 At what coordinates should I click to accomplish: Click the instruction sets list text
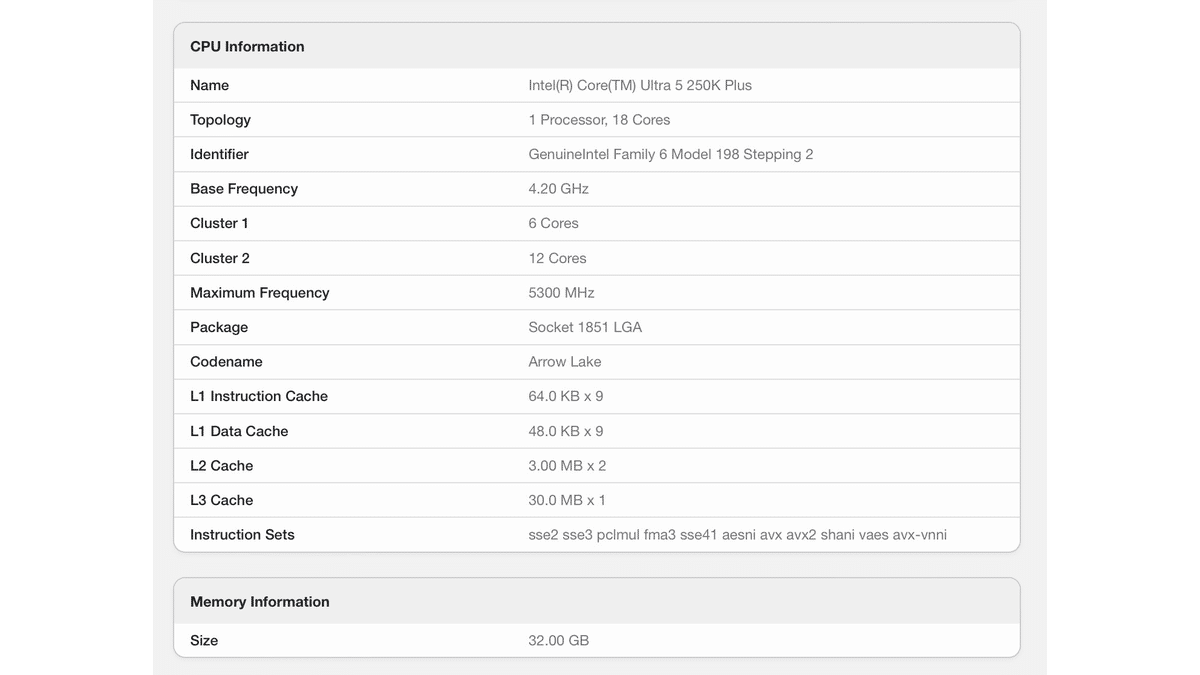click(737, 535)
